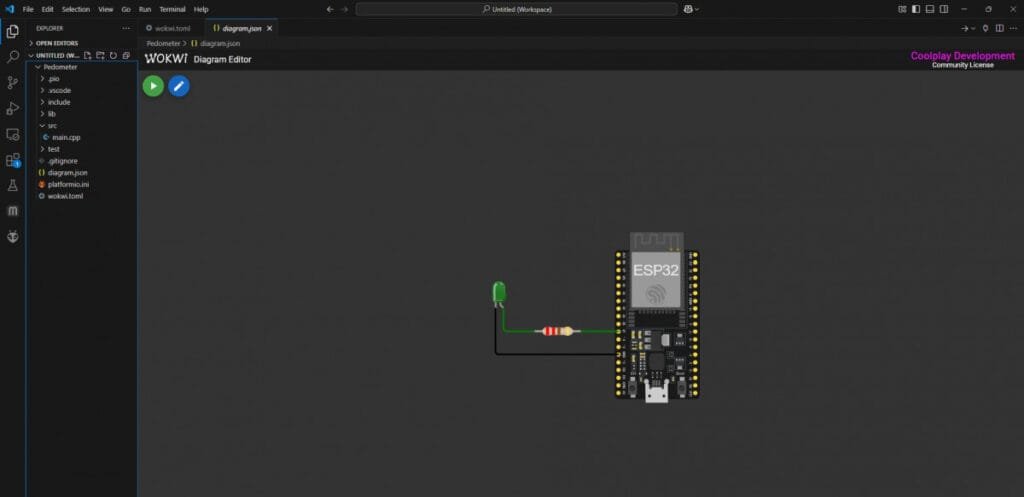1024x497 pixels.
Task: Click the blue pencil edit diagram button
Action: 179,86
